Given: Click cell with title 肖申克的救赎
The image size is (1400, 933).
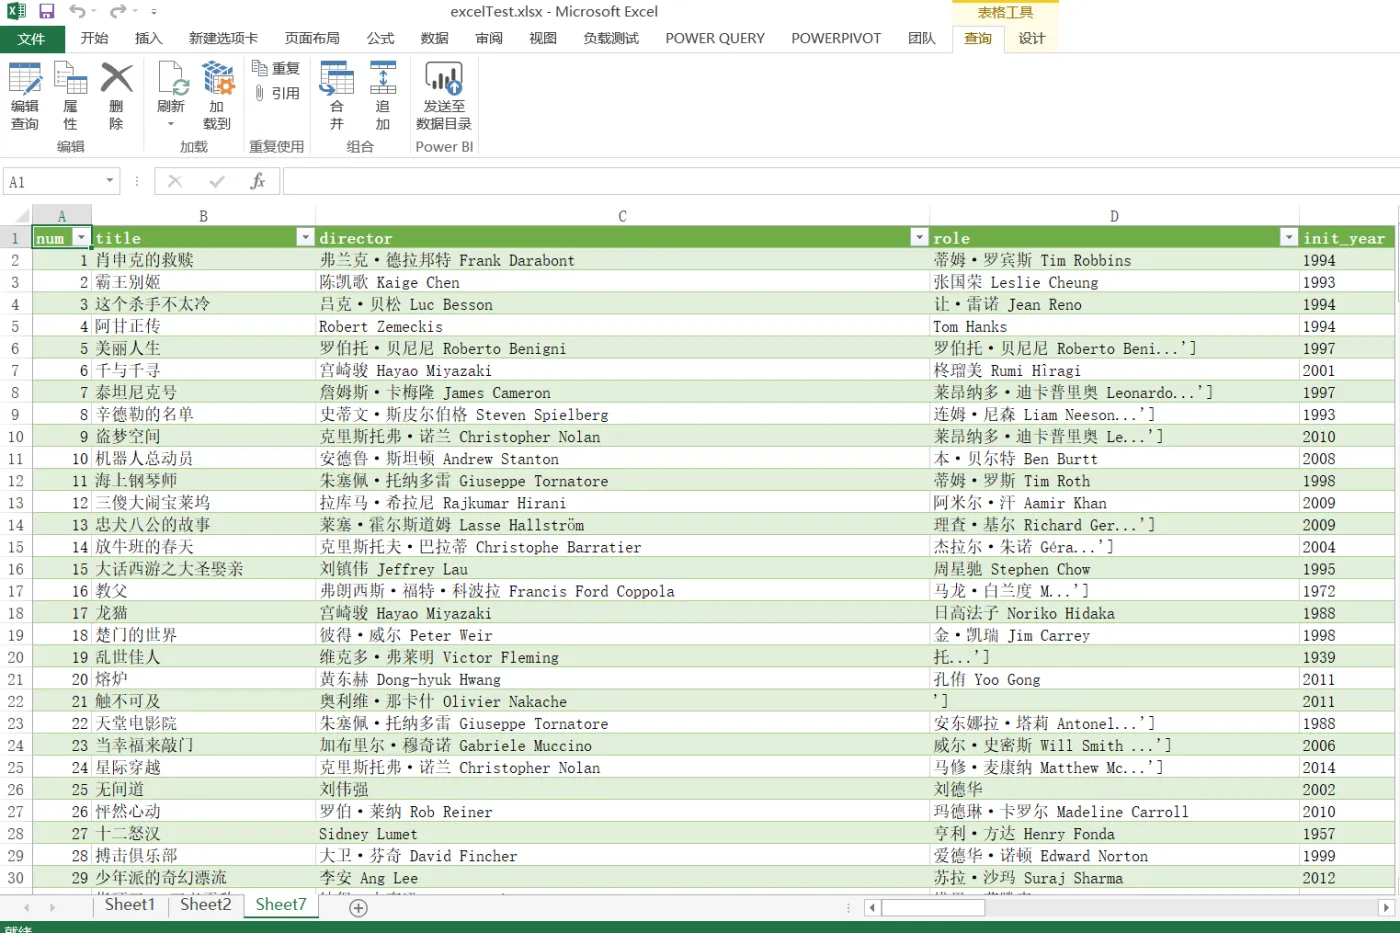Looking at the screenshot, I should 204,260.
